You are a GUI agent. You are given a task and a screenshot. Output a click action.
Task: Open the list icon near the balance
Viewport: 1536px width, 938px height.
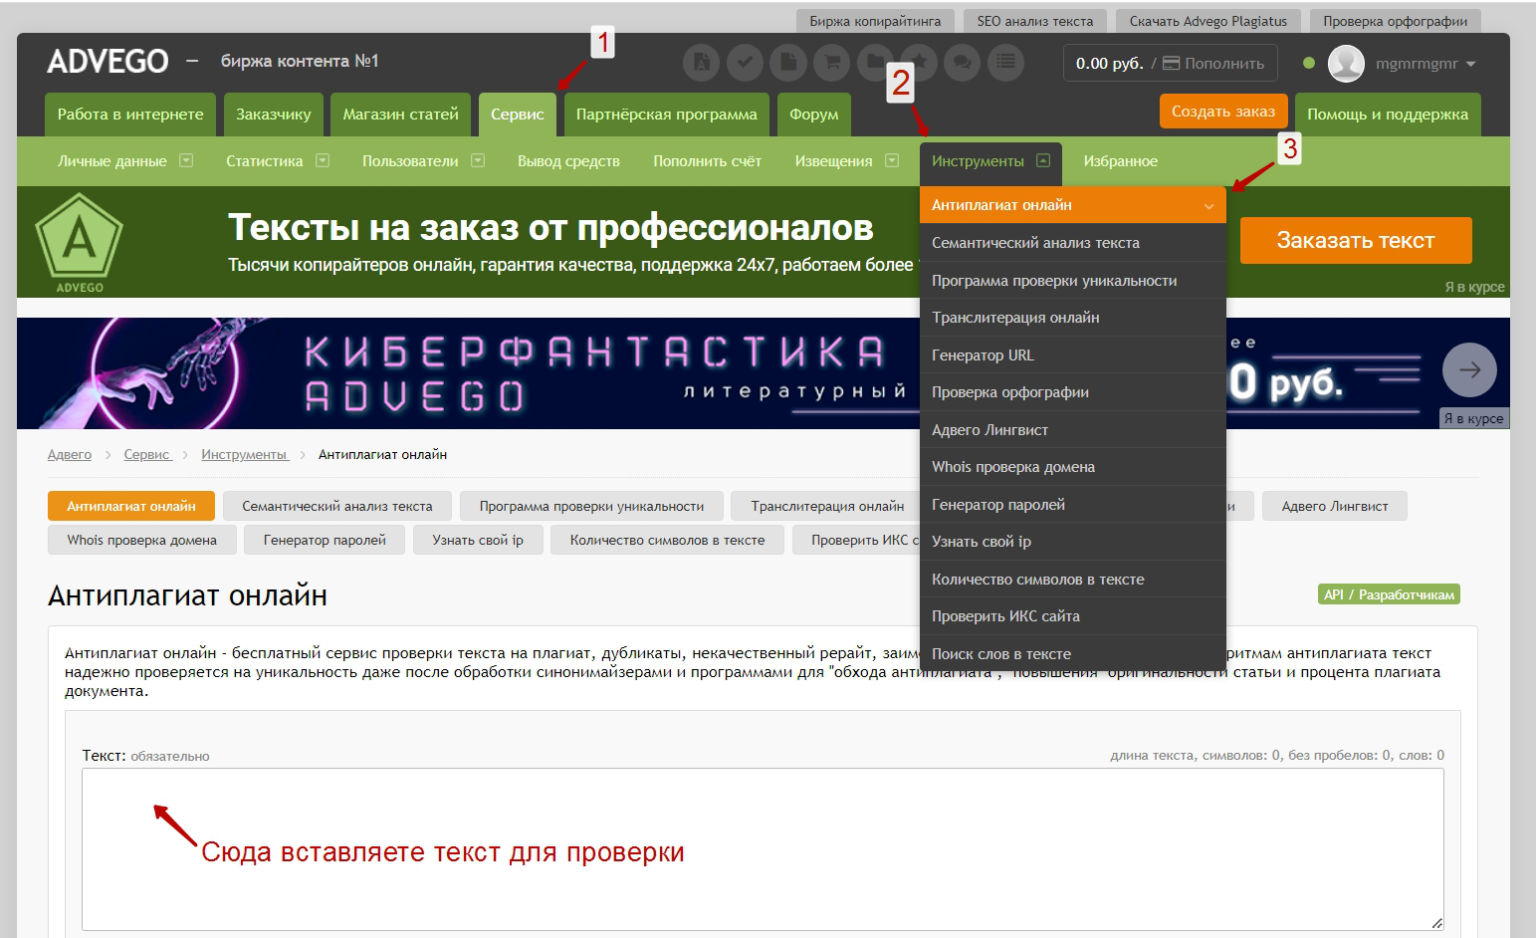1006,62
